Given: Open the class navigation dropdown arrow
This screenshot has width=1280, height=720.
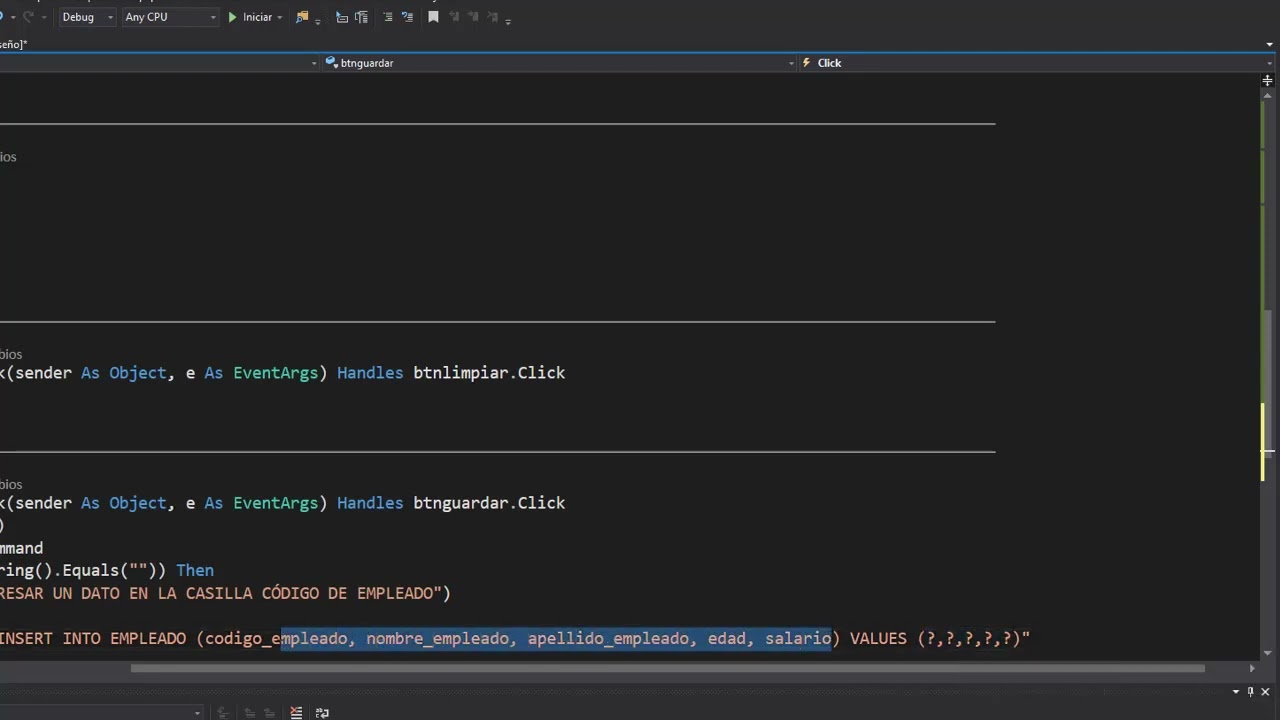Looking at the screenshot, I should (x=314, y=63).
